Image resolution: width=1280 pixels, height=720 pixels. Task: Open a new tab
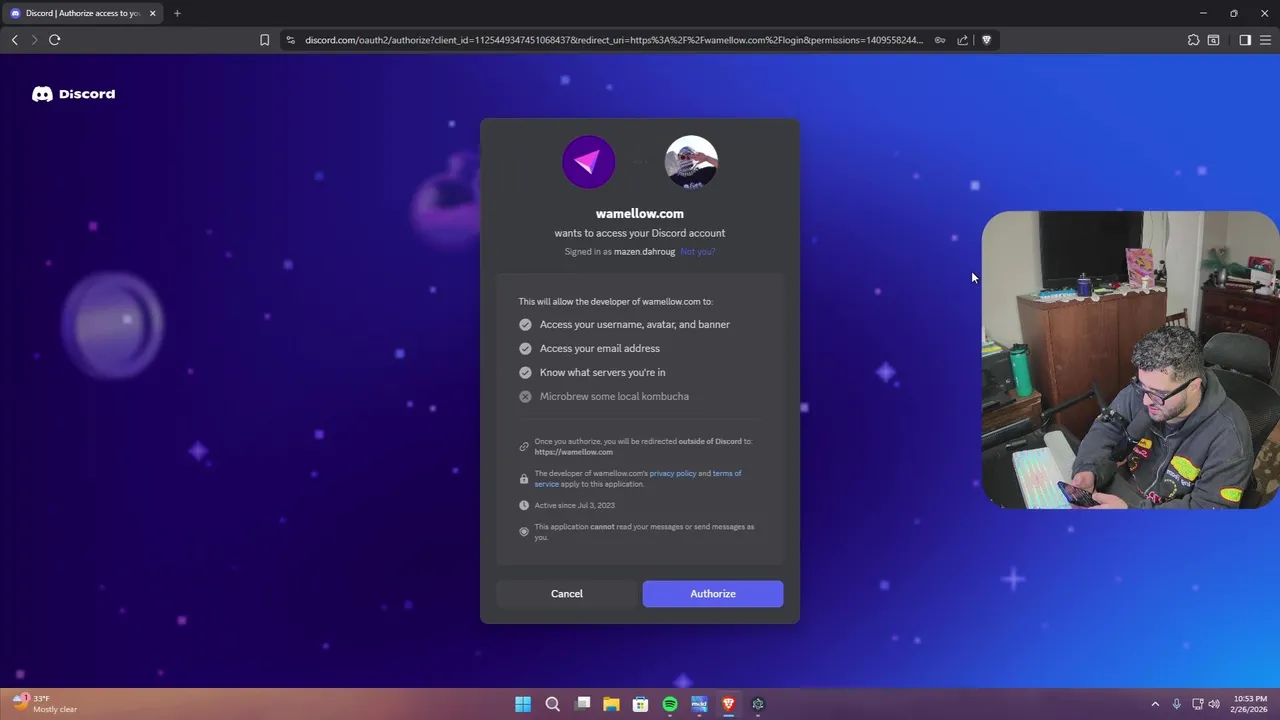click(177, 13)
